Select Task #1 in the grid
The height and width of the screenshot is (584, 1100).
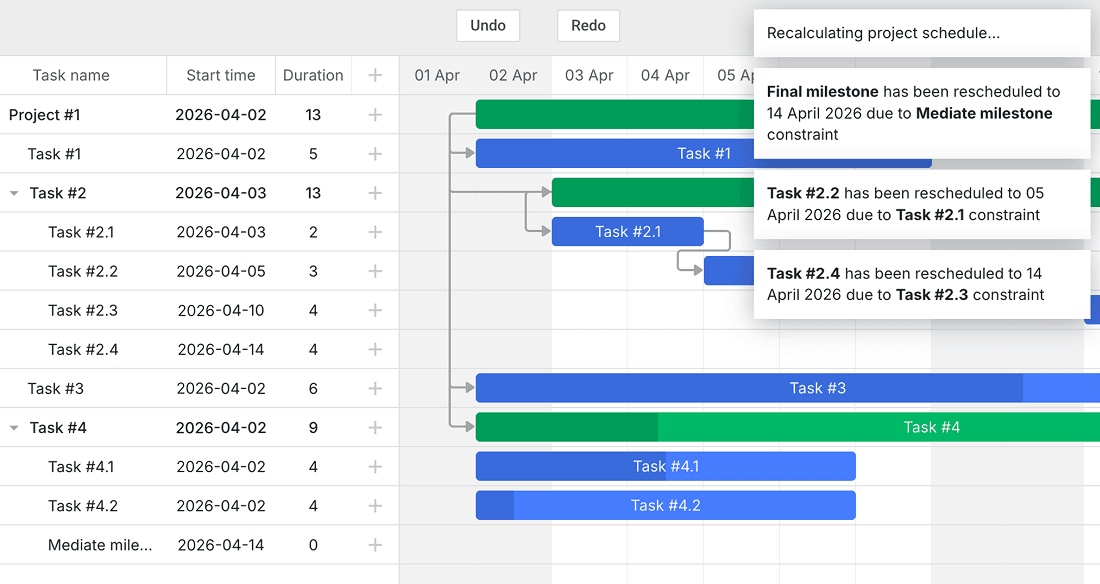point(54,154)
